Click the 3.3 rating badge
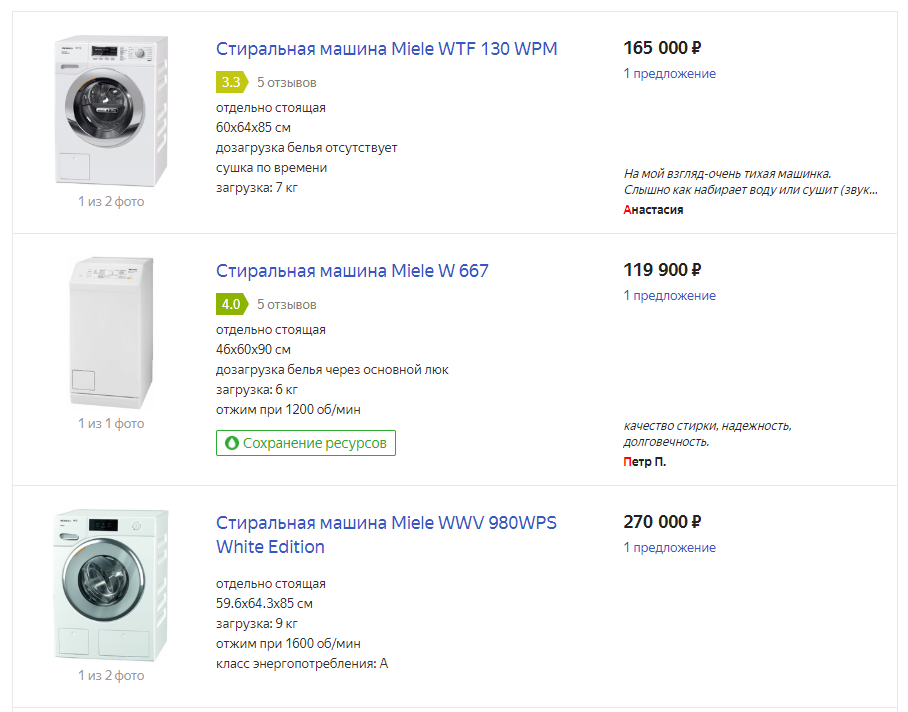 (231, 82)
